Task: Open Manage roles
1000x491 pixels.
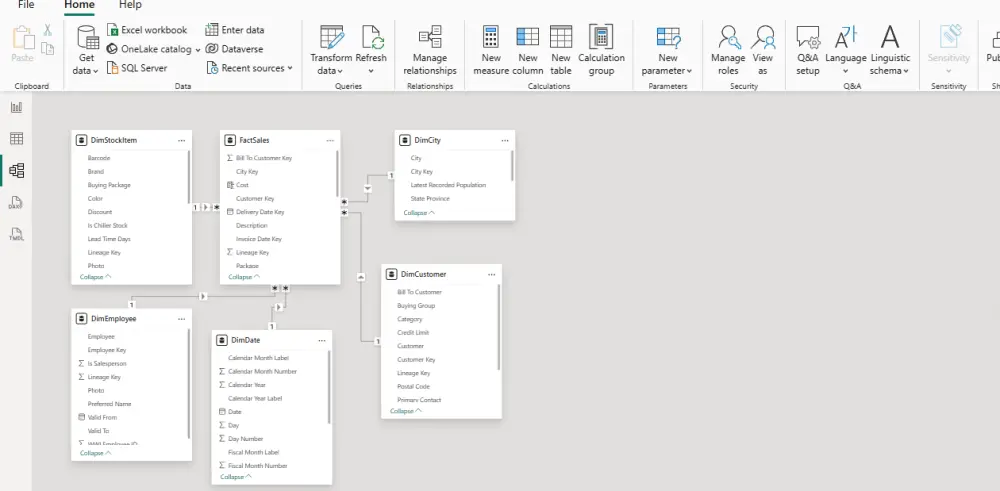Action: click(x=728, y=50)
